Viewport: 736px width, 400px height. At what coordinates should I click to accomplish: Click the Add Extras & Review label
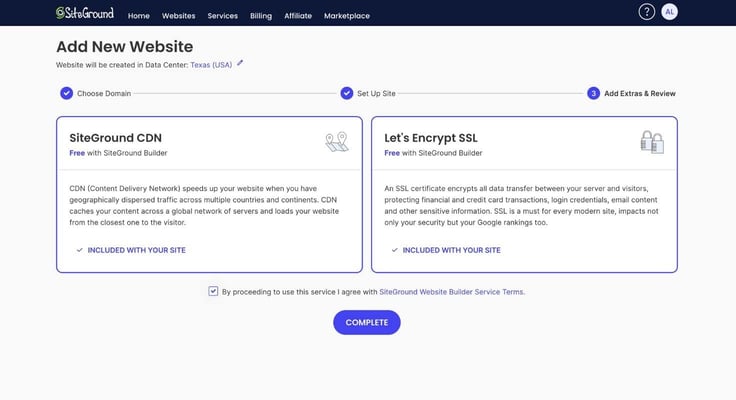pyautogui.click(x=640, y=93)
